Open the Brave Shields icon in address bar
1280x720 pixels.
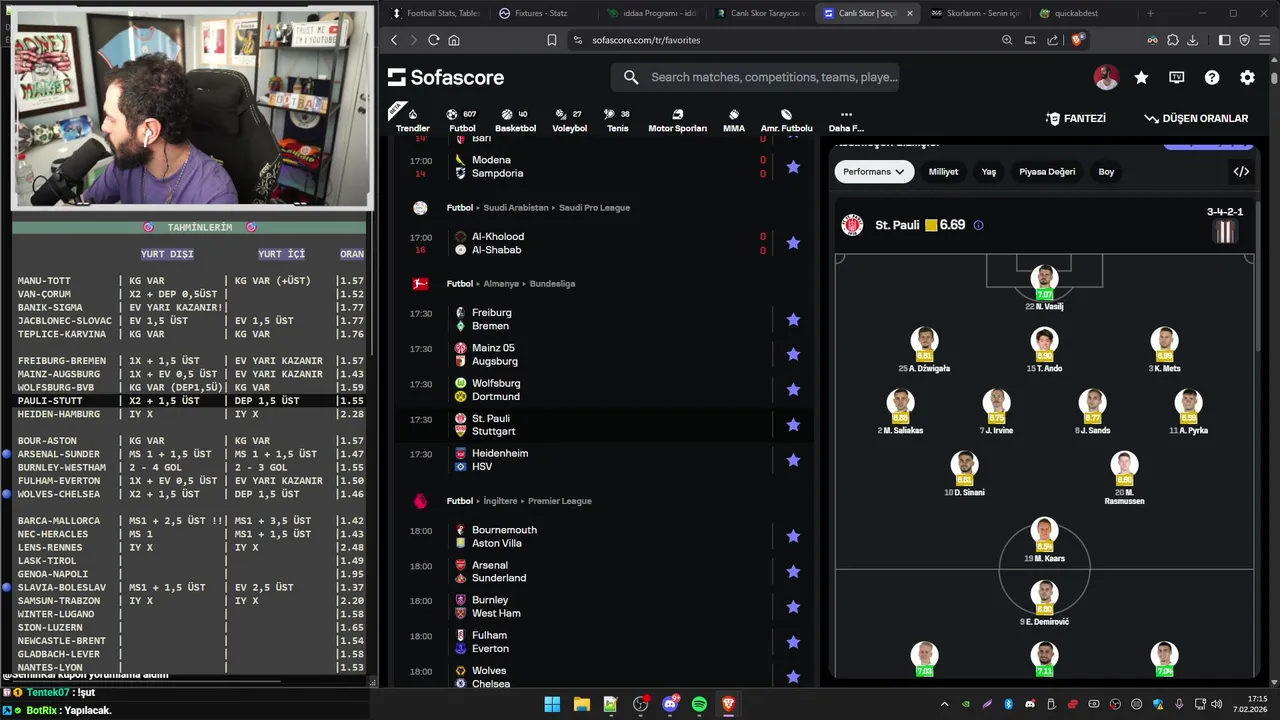click(x=1077, y=40)
